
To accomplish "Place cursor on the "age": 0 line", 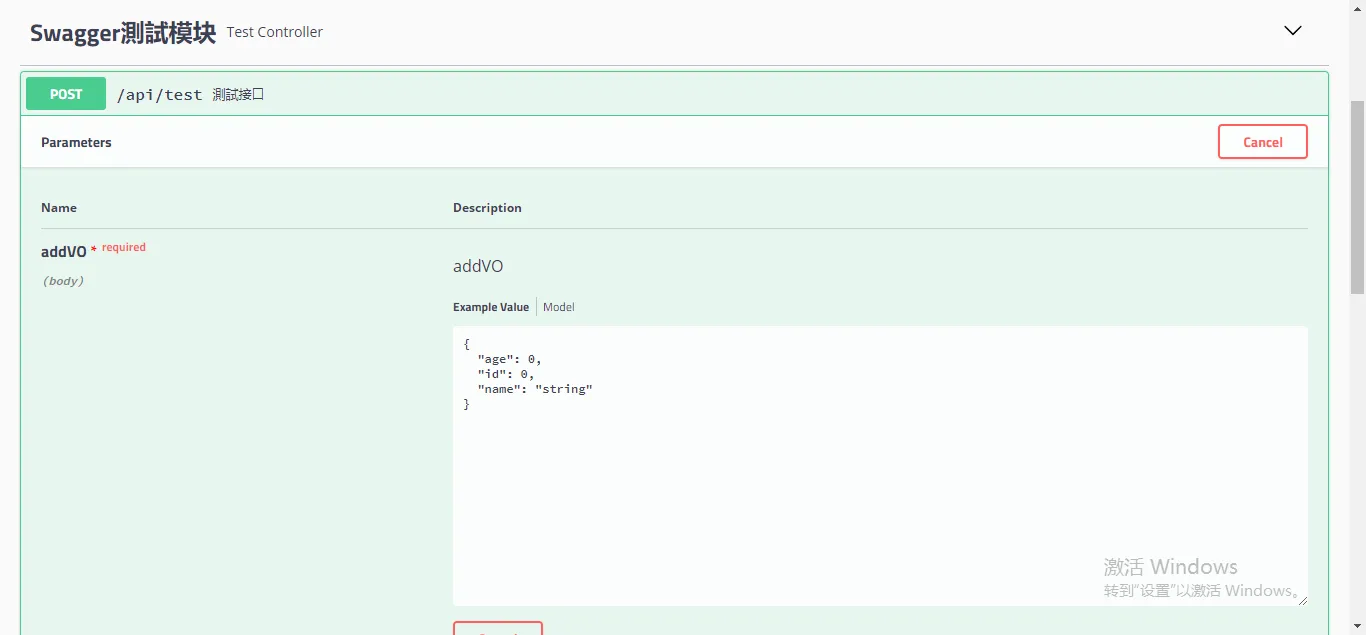I will (509, 359).
